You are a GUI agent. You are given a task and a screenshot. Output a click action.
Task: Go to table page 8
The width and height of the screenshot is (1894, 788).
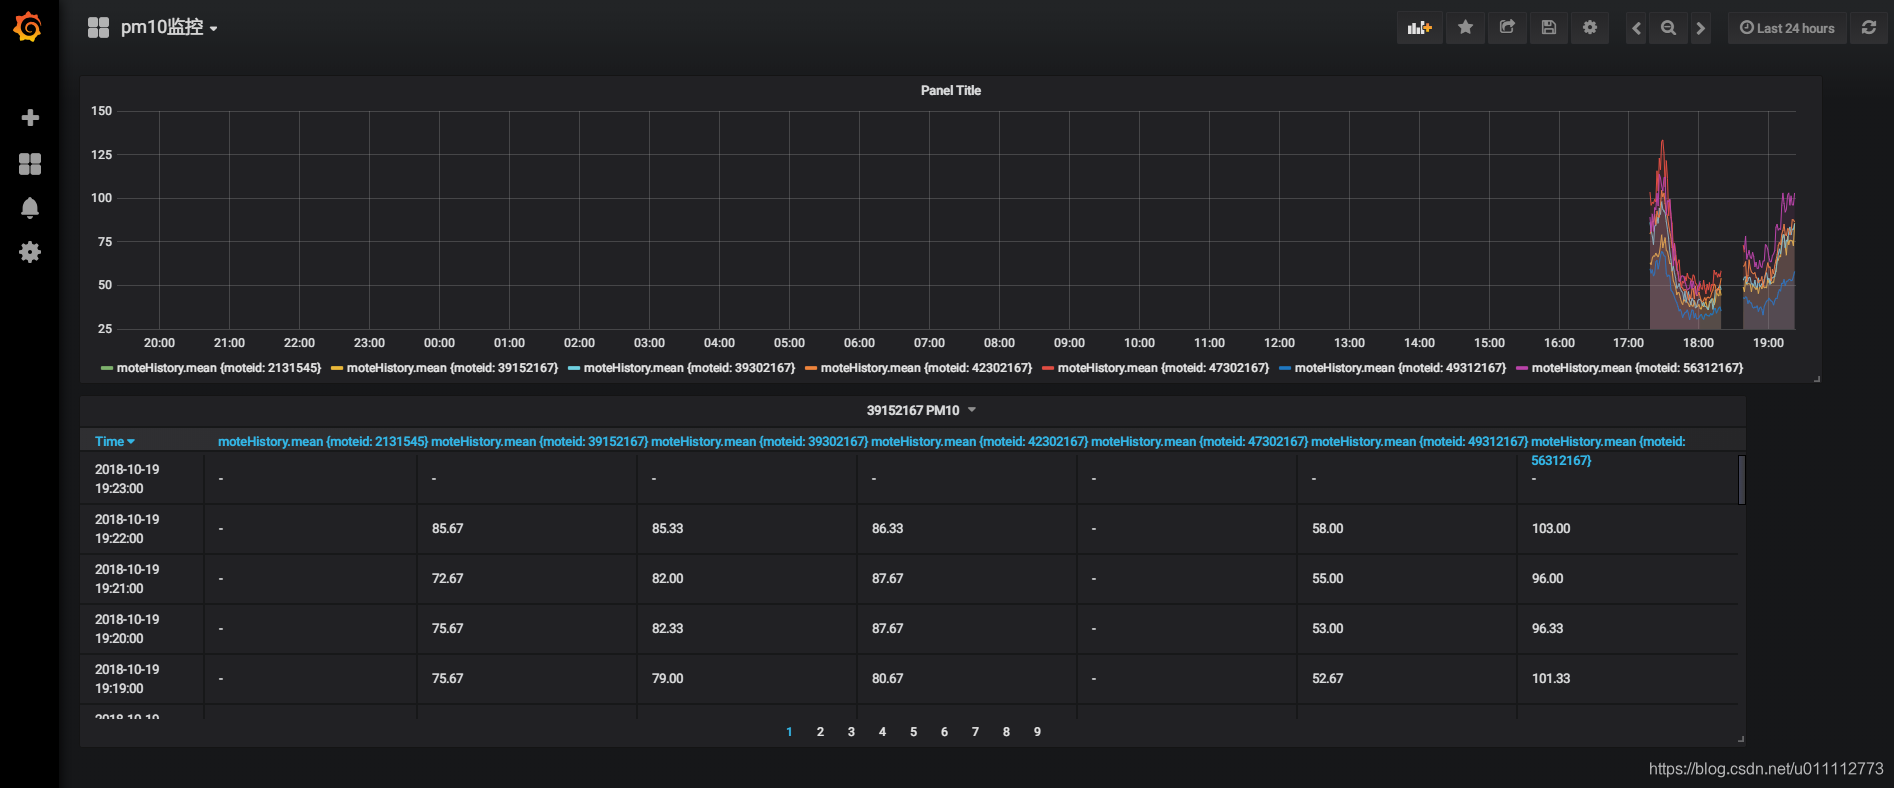1006,732
